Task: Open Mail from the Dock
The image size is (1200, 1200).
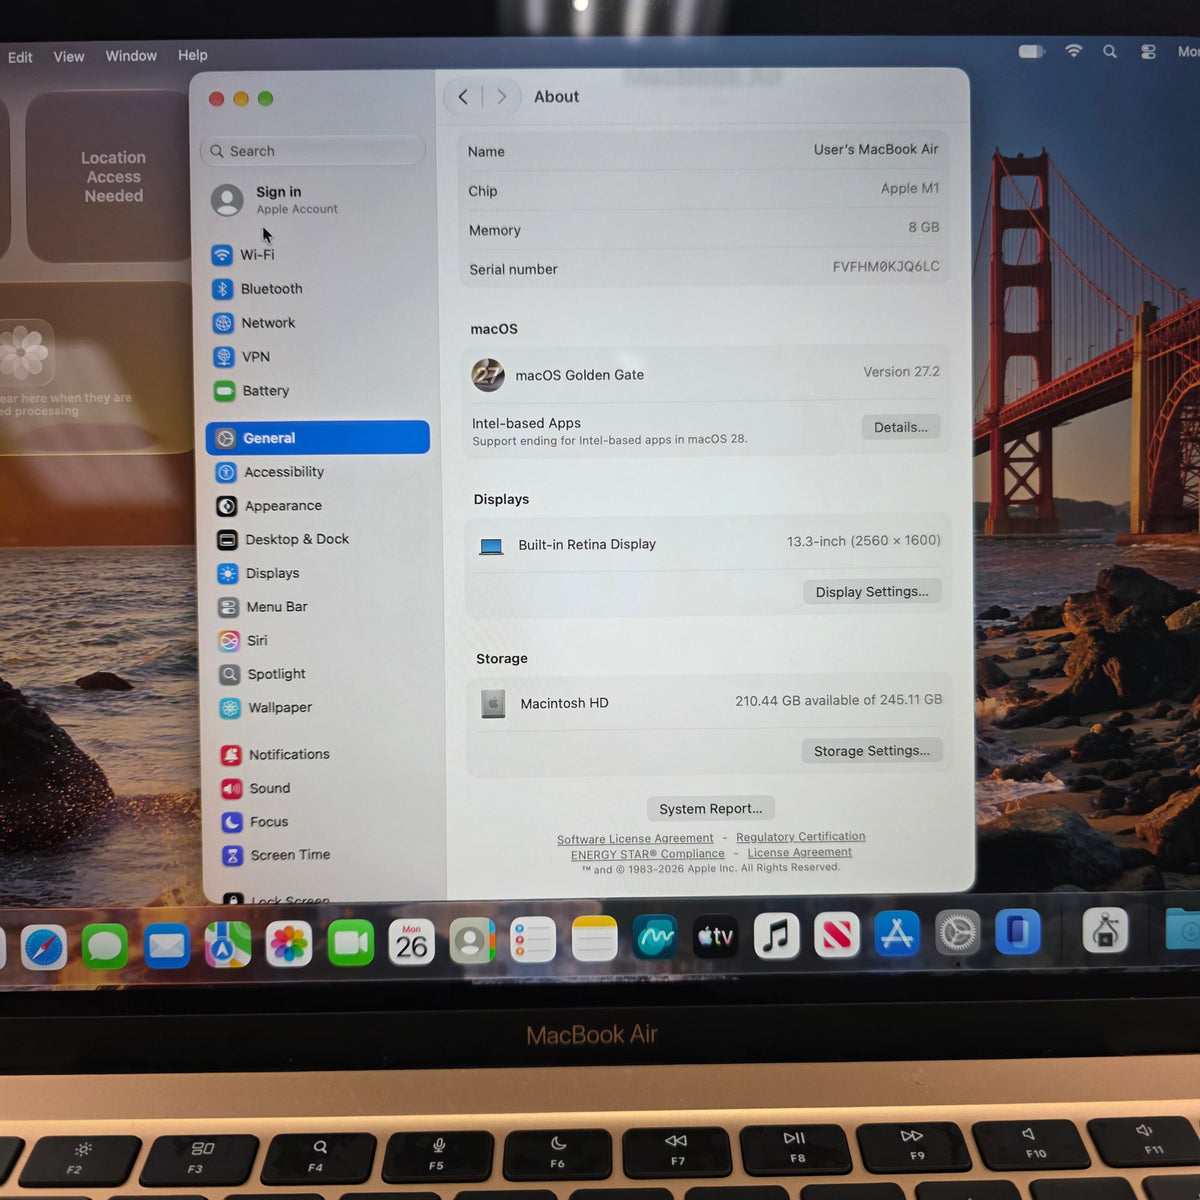Action: click(167, 945)
